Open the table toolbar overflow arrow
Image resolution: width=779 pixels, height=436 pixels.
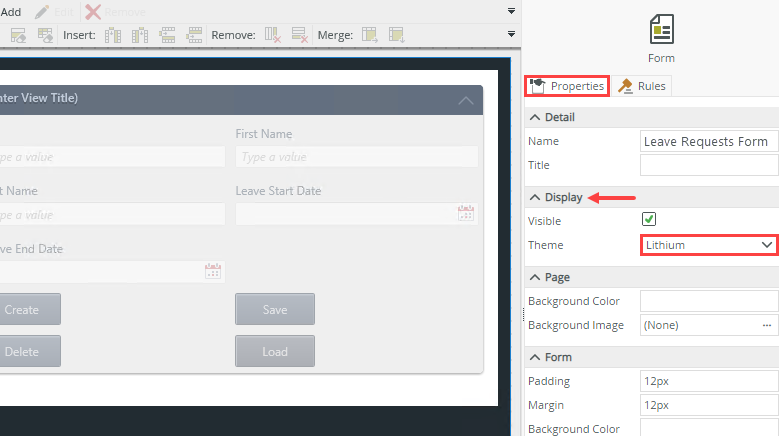point(511,34)
